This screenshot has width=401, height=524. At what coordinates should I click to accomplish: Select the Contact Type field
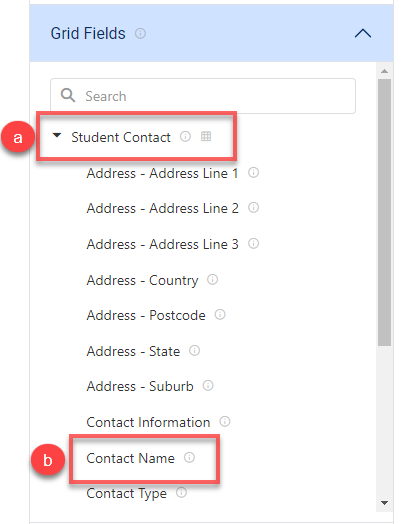[126, 494]
